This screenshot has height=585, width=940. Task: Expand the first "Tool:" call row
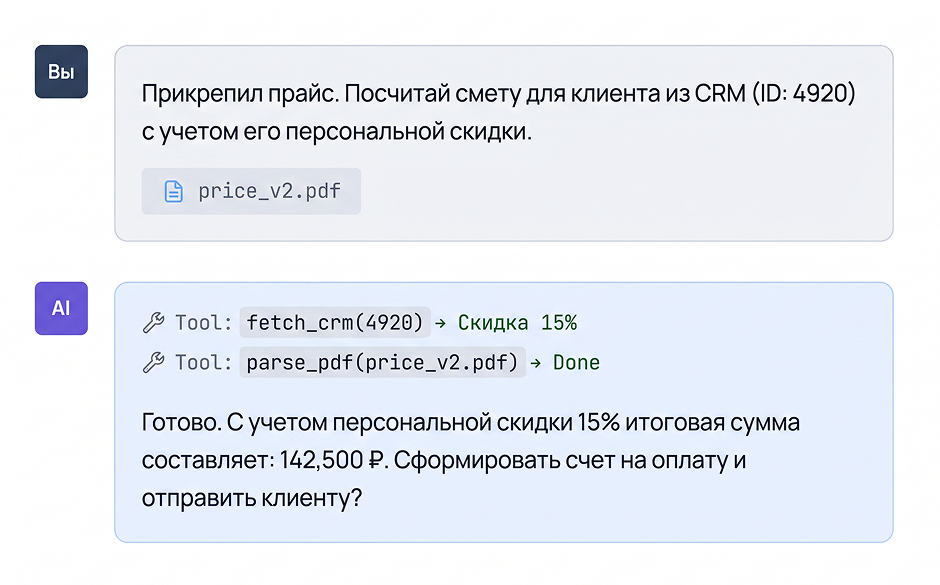click(360, 322)
